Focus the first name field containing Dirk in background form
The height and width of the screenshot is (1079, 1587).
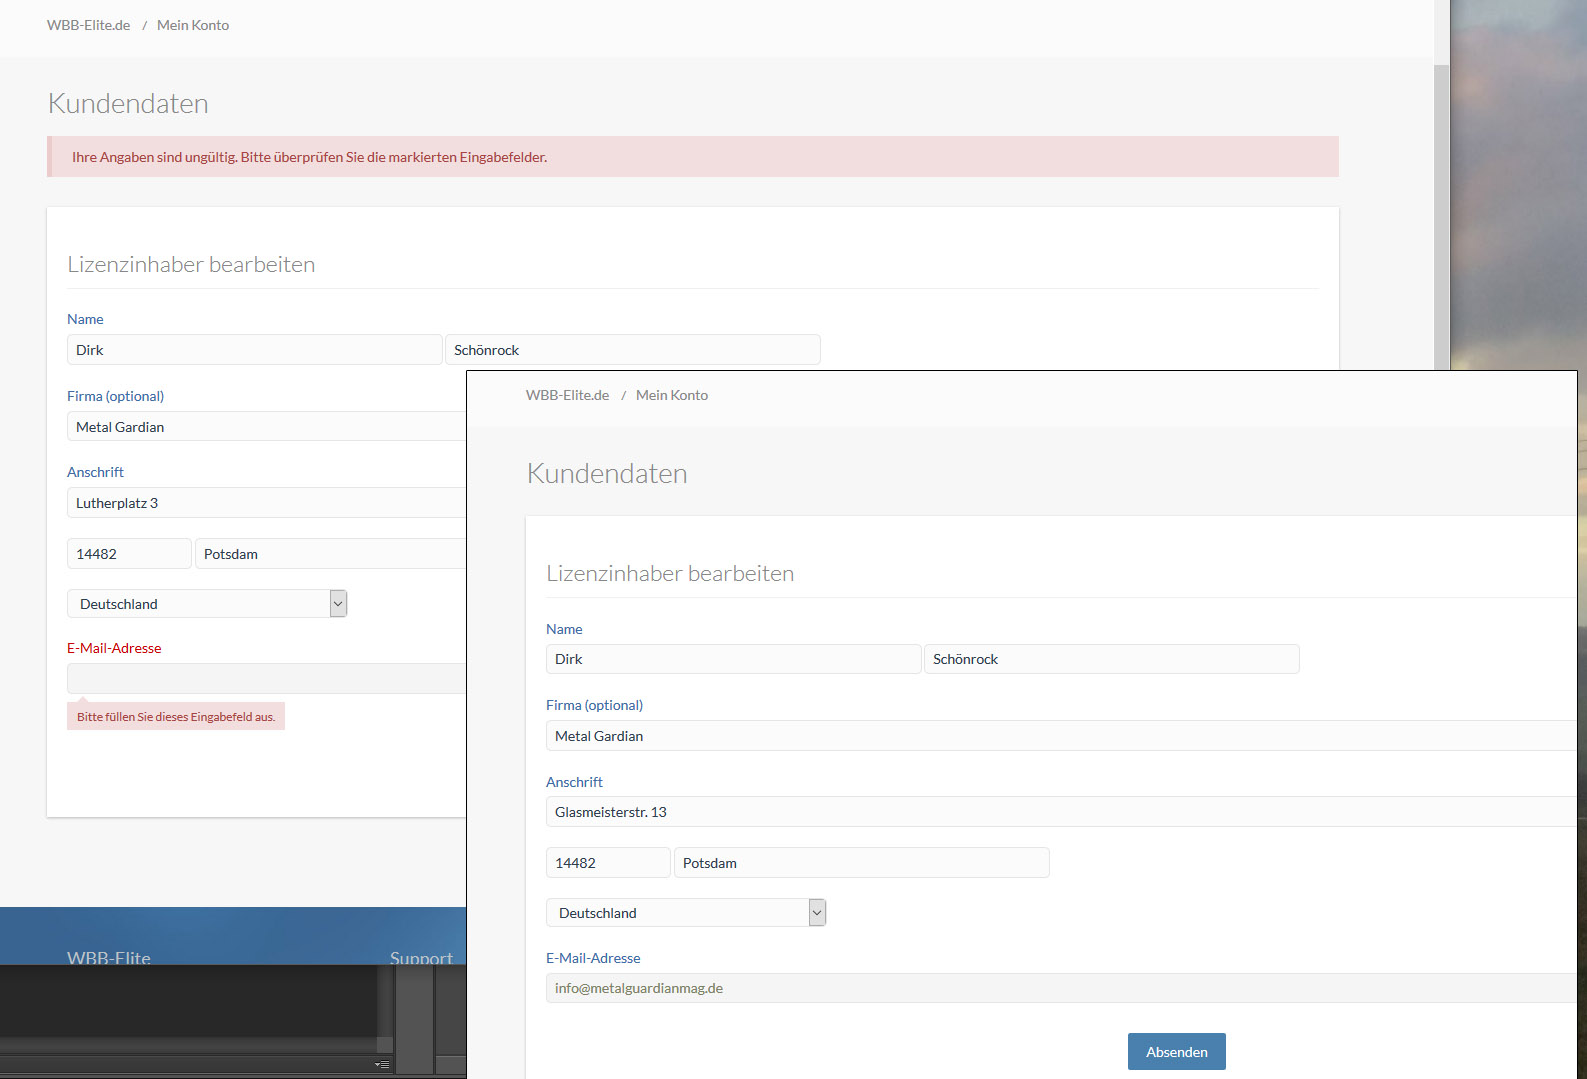pos(254,350)
